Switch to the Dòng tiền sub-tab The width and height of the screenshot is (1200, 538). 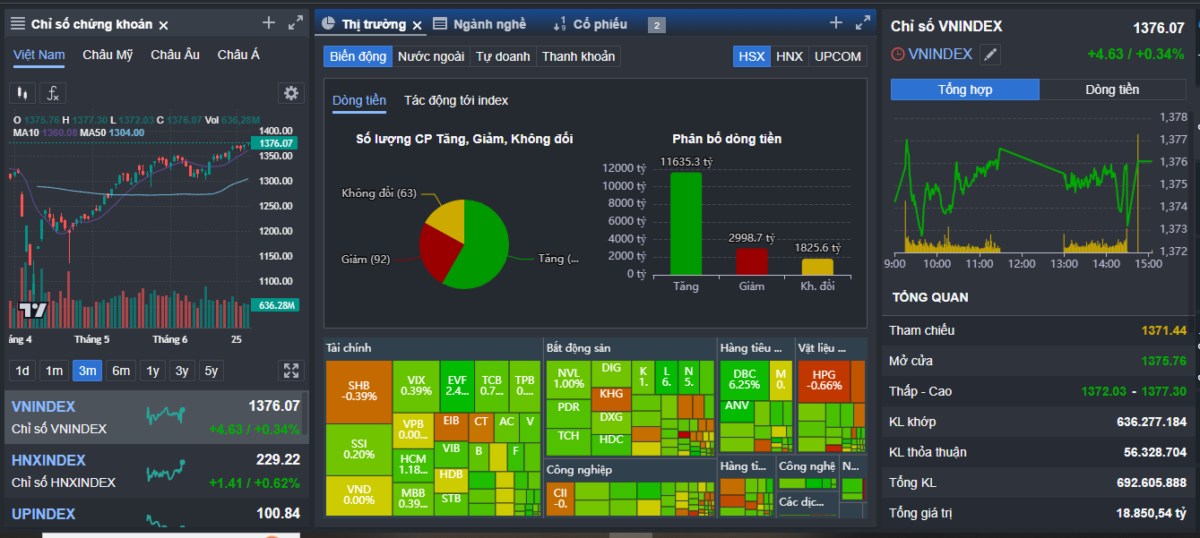pos(359,100)
